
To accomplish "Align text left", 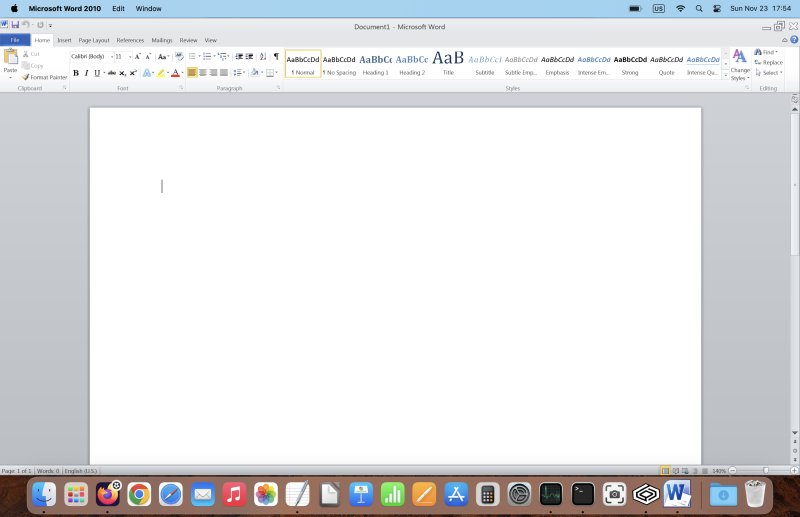I will pyautogui.click(x=192, y=73).
